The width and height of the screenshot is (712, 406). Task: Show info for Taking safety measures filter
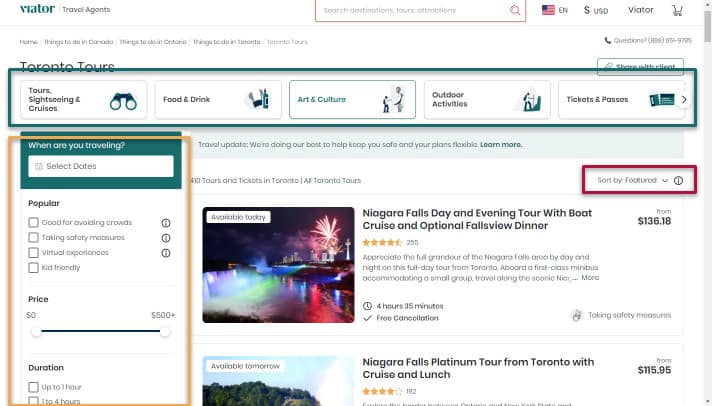(x=166, y=238)
